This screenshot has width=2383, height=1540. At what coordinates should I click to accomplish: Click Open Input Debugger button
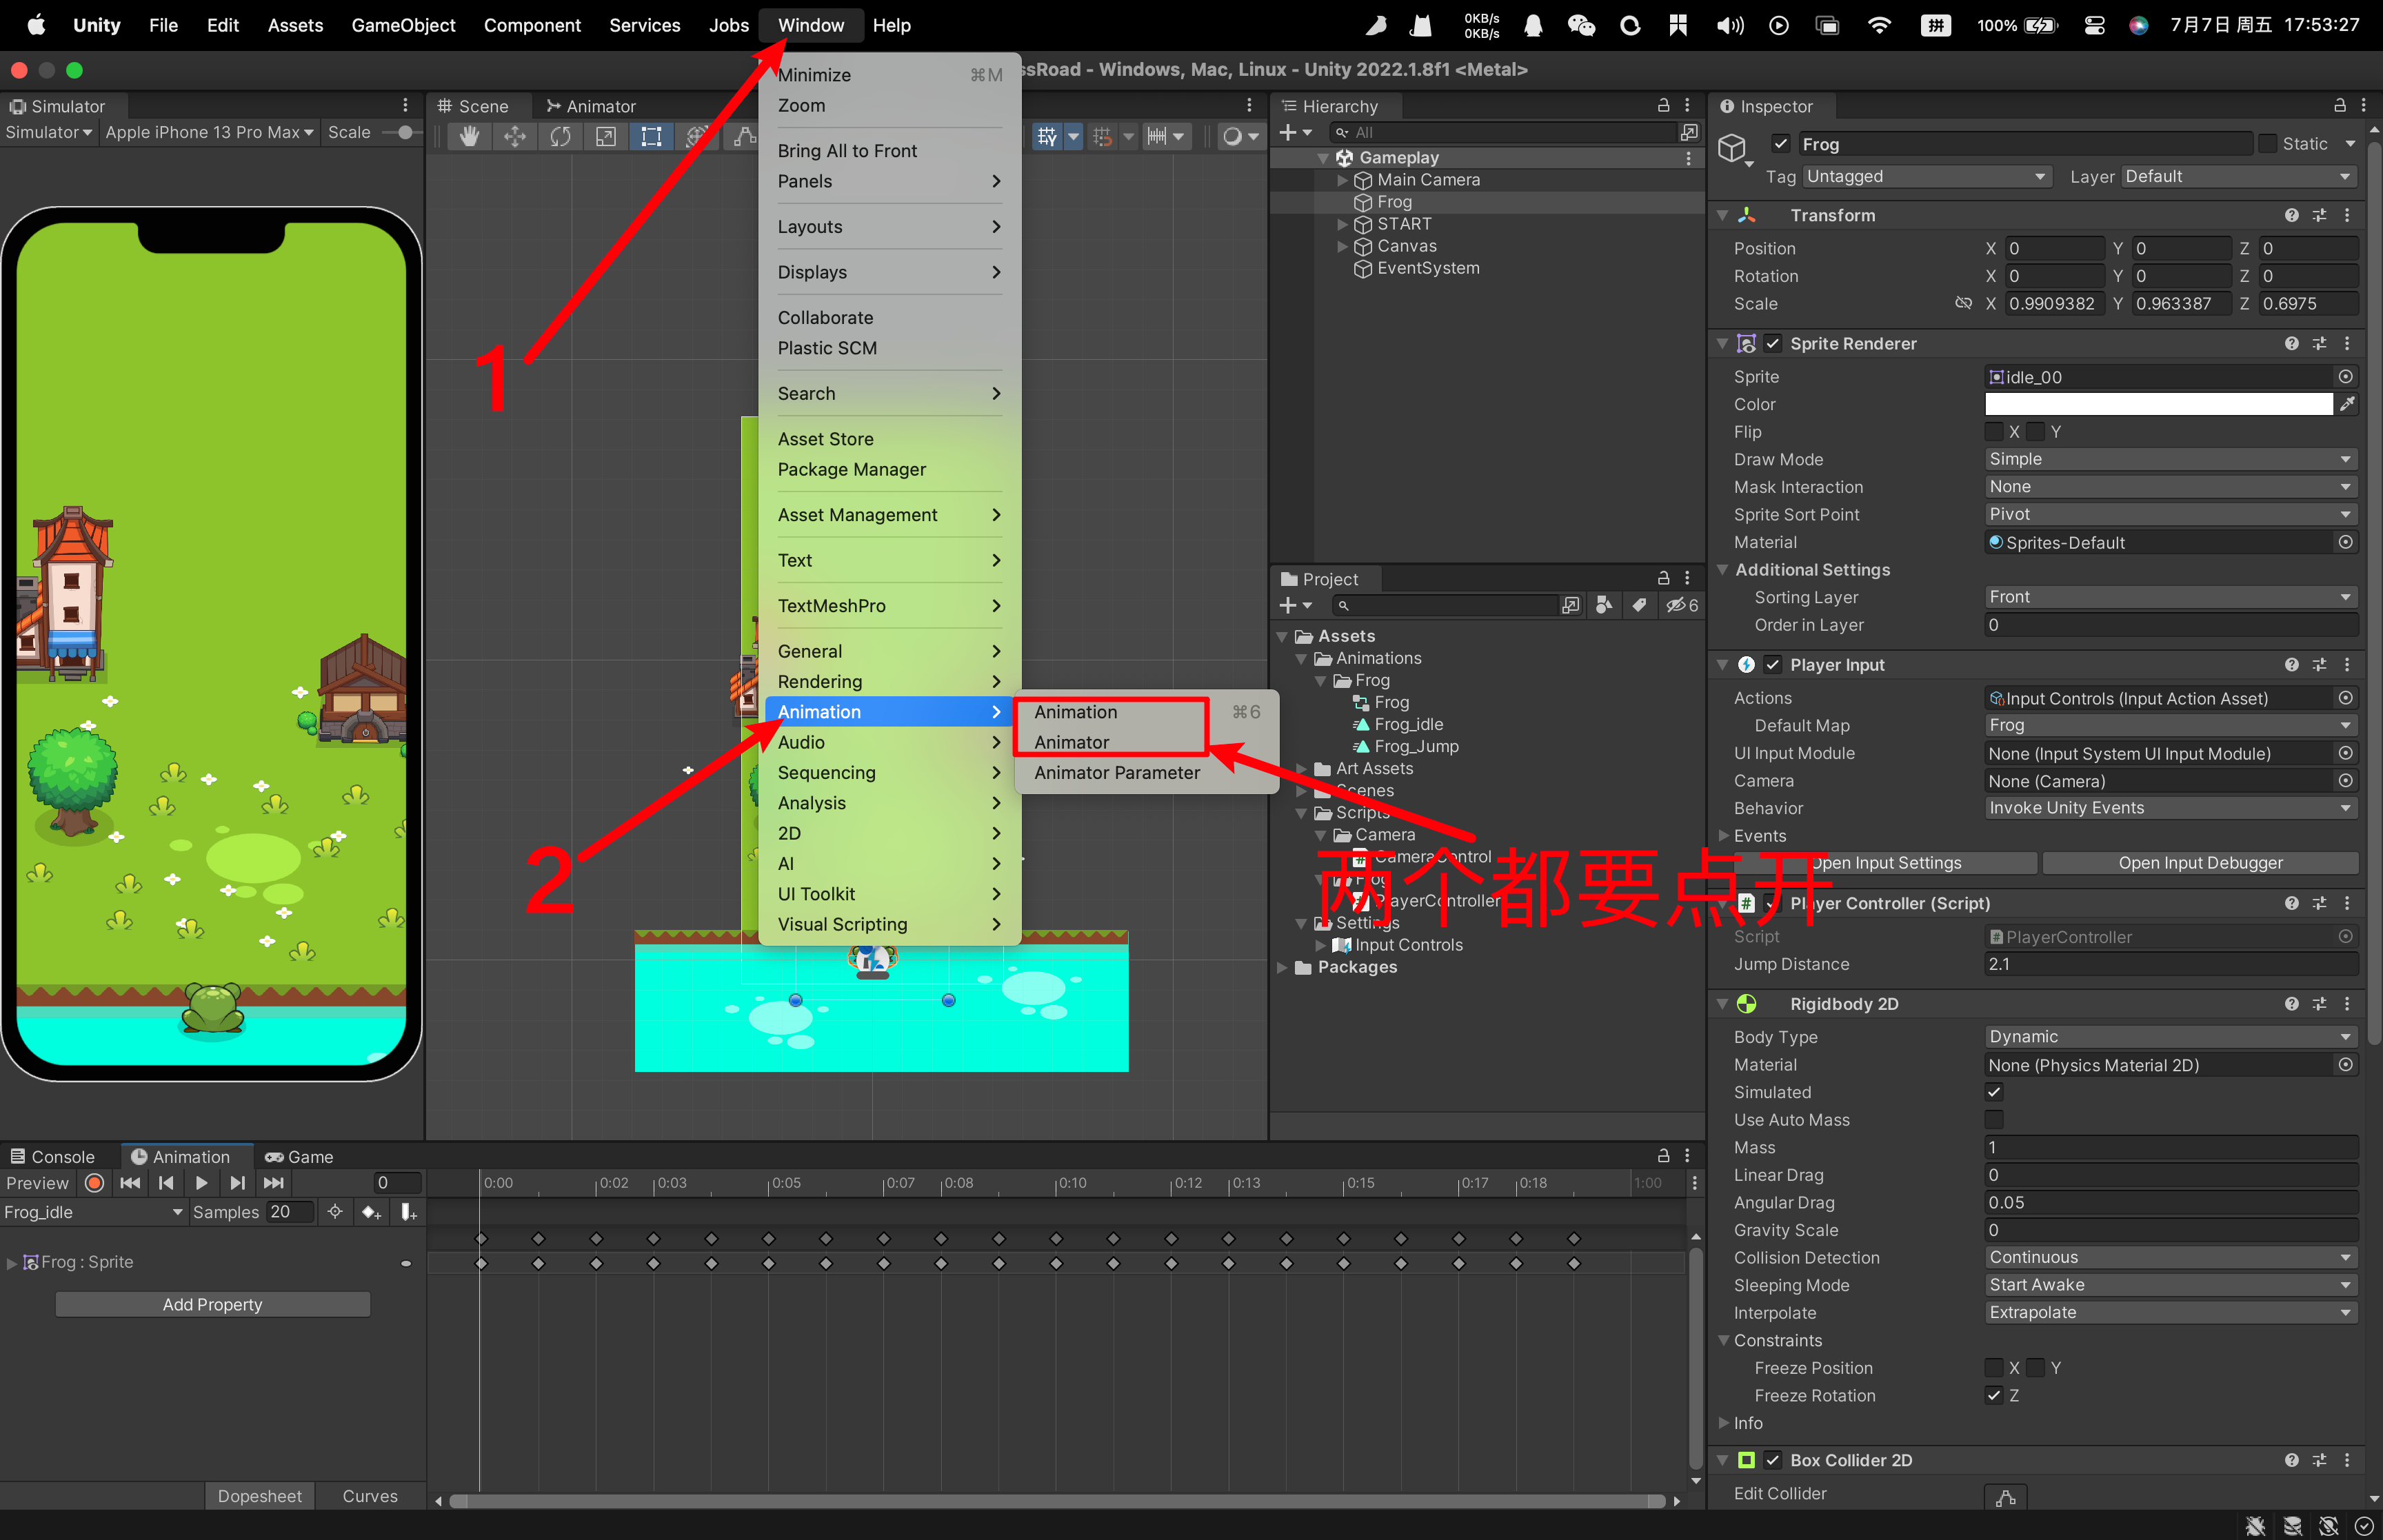pyautogui.click(x=2200, y=863)
